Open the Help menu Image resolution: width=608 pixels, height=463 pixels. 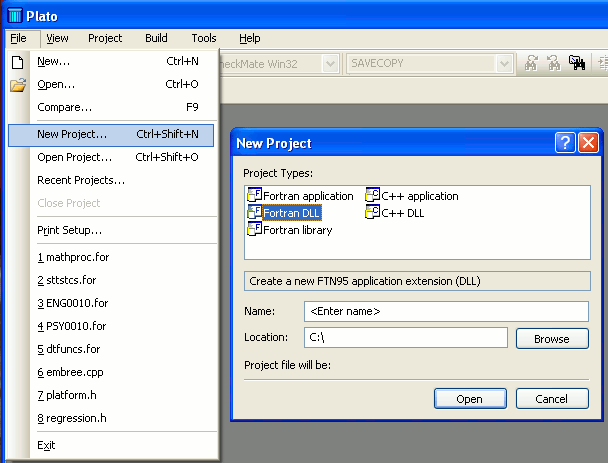click(x=250, y=38)
